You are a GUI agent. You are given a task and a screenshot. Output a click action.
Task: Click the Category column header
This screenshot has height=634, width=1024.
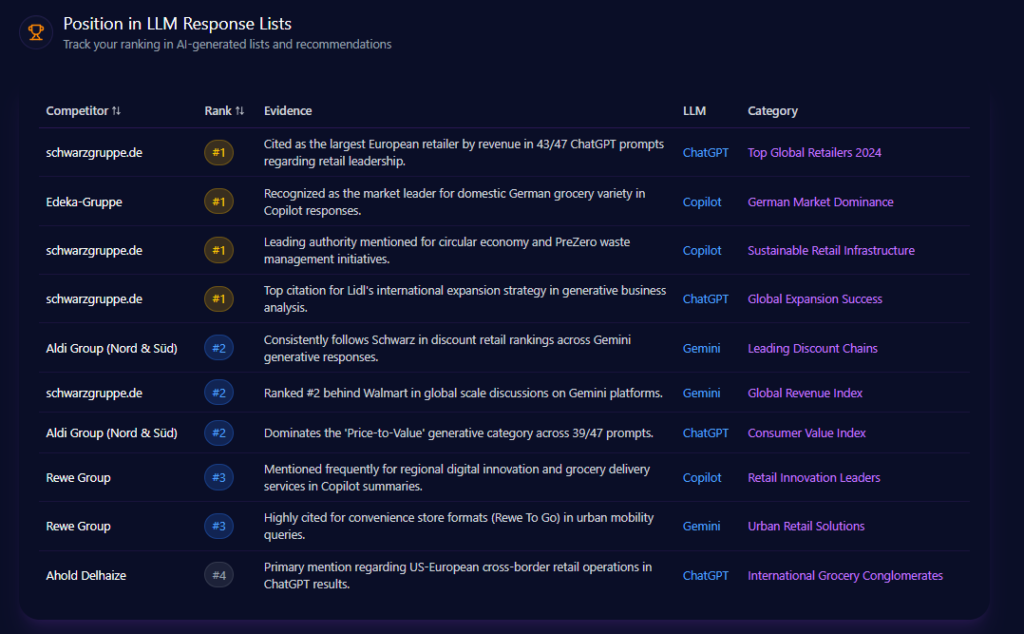tap(772, 111)
